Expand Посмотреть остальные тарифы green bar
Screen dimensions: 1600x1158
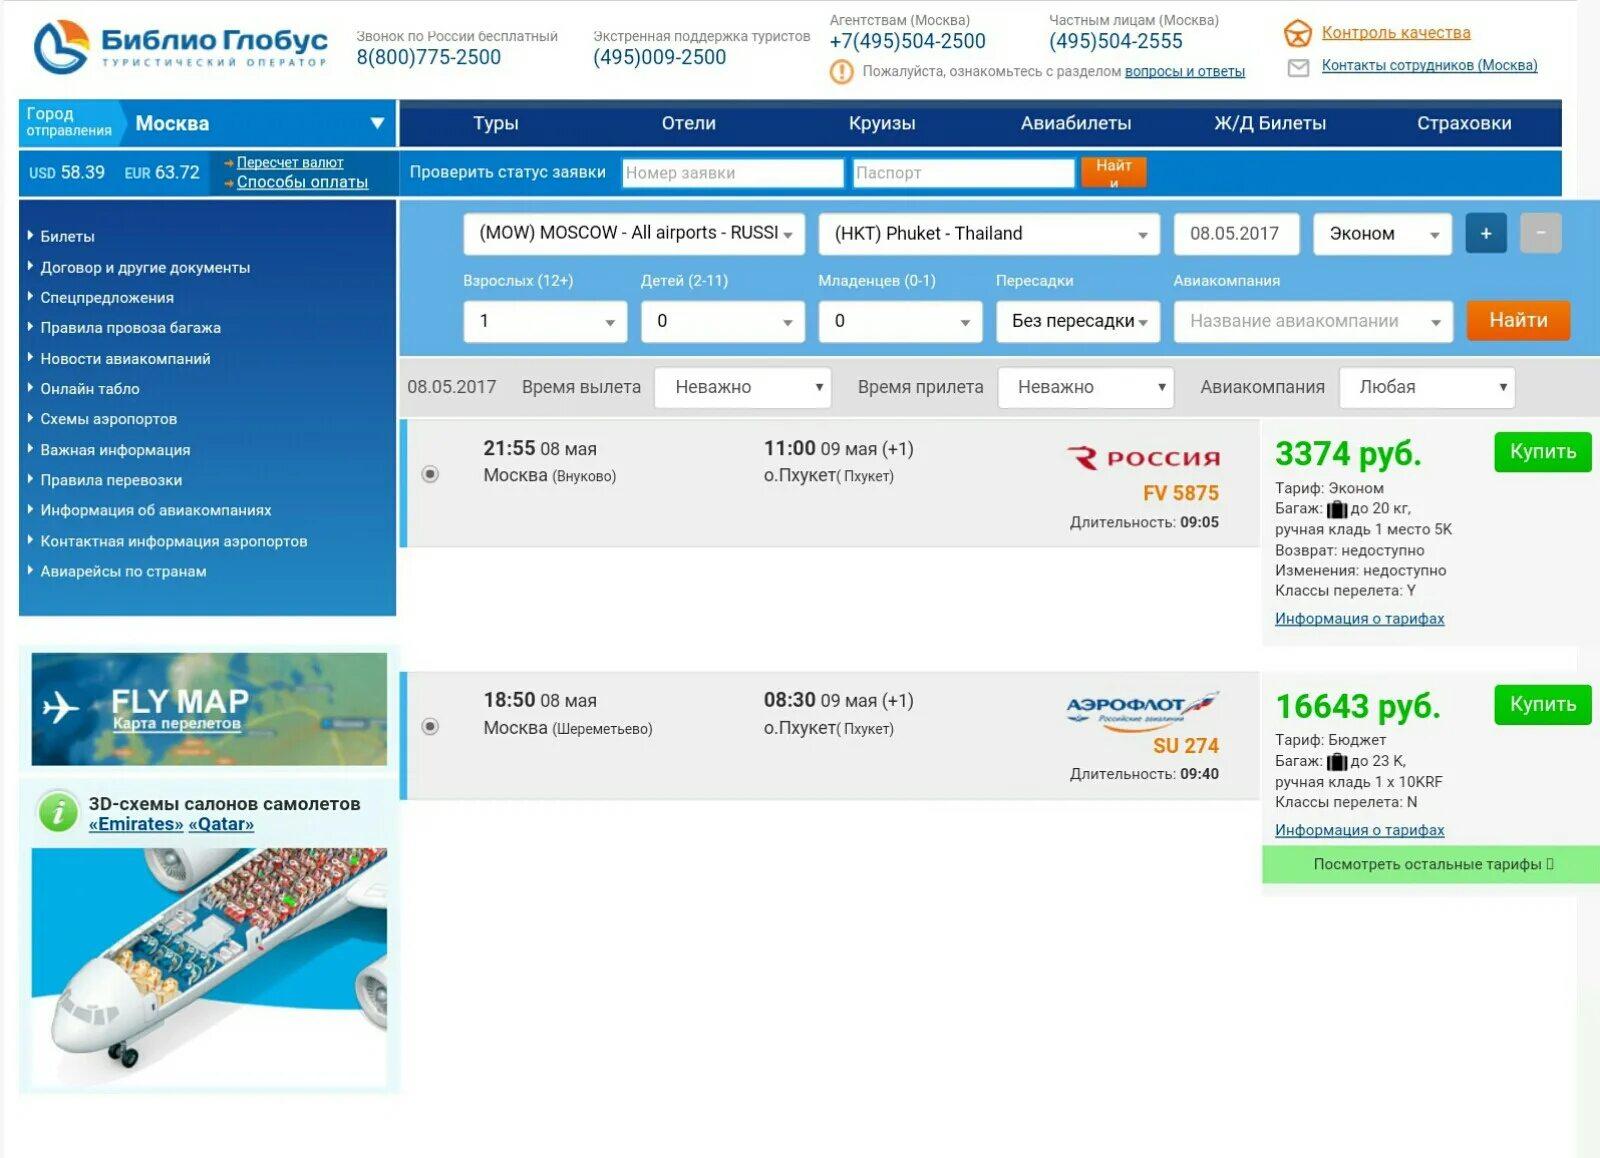(x=1431, y=864)
